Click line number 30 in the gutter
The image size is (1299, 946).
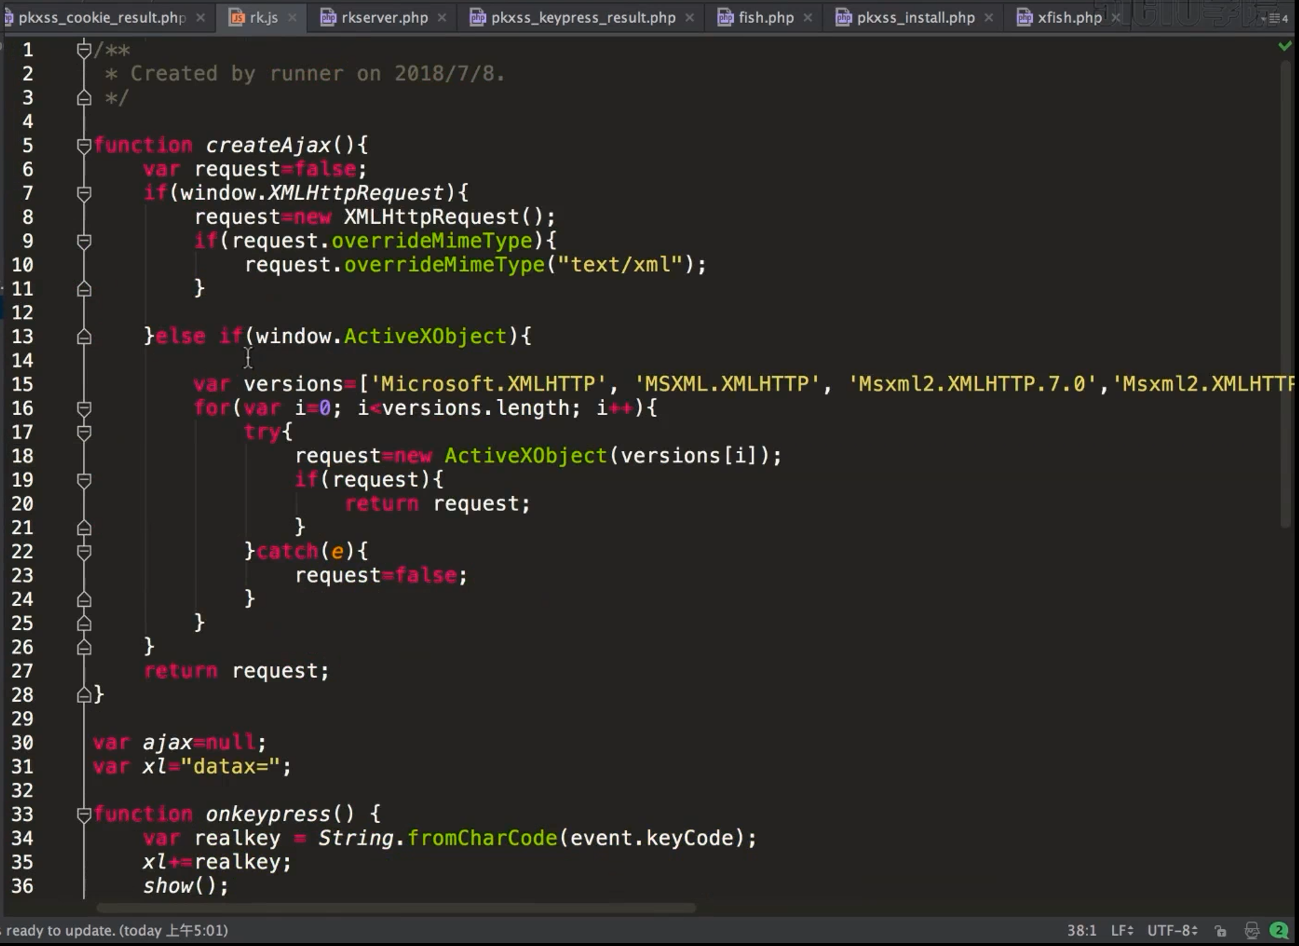(x=22, y=742)
